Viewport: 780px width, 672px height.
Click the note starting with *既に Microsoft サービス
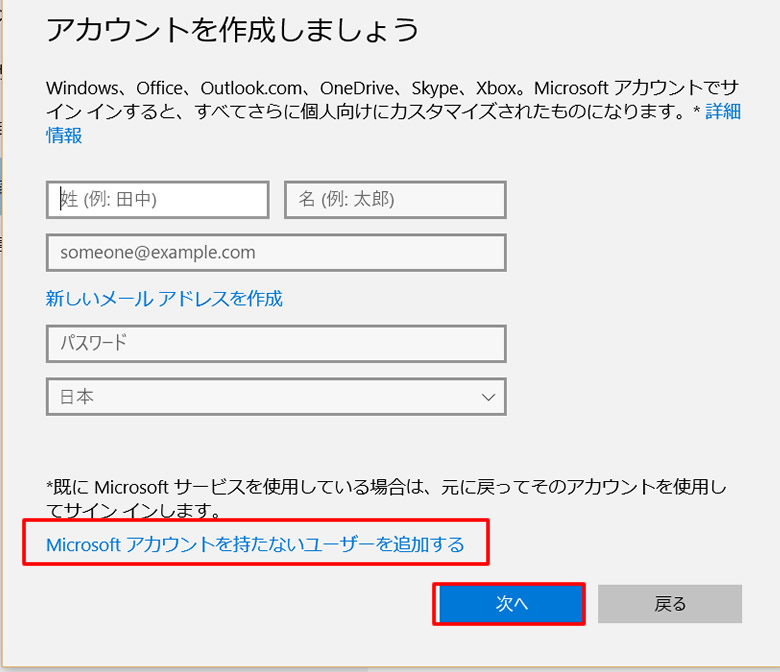click(387, 498)
